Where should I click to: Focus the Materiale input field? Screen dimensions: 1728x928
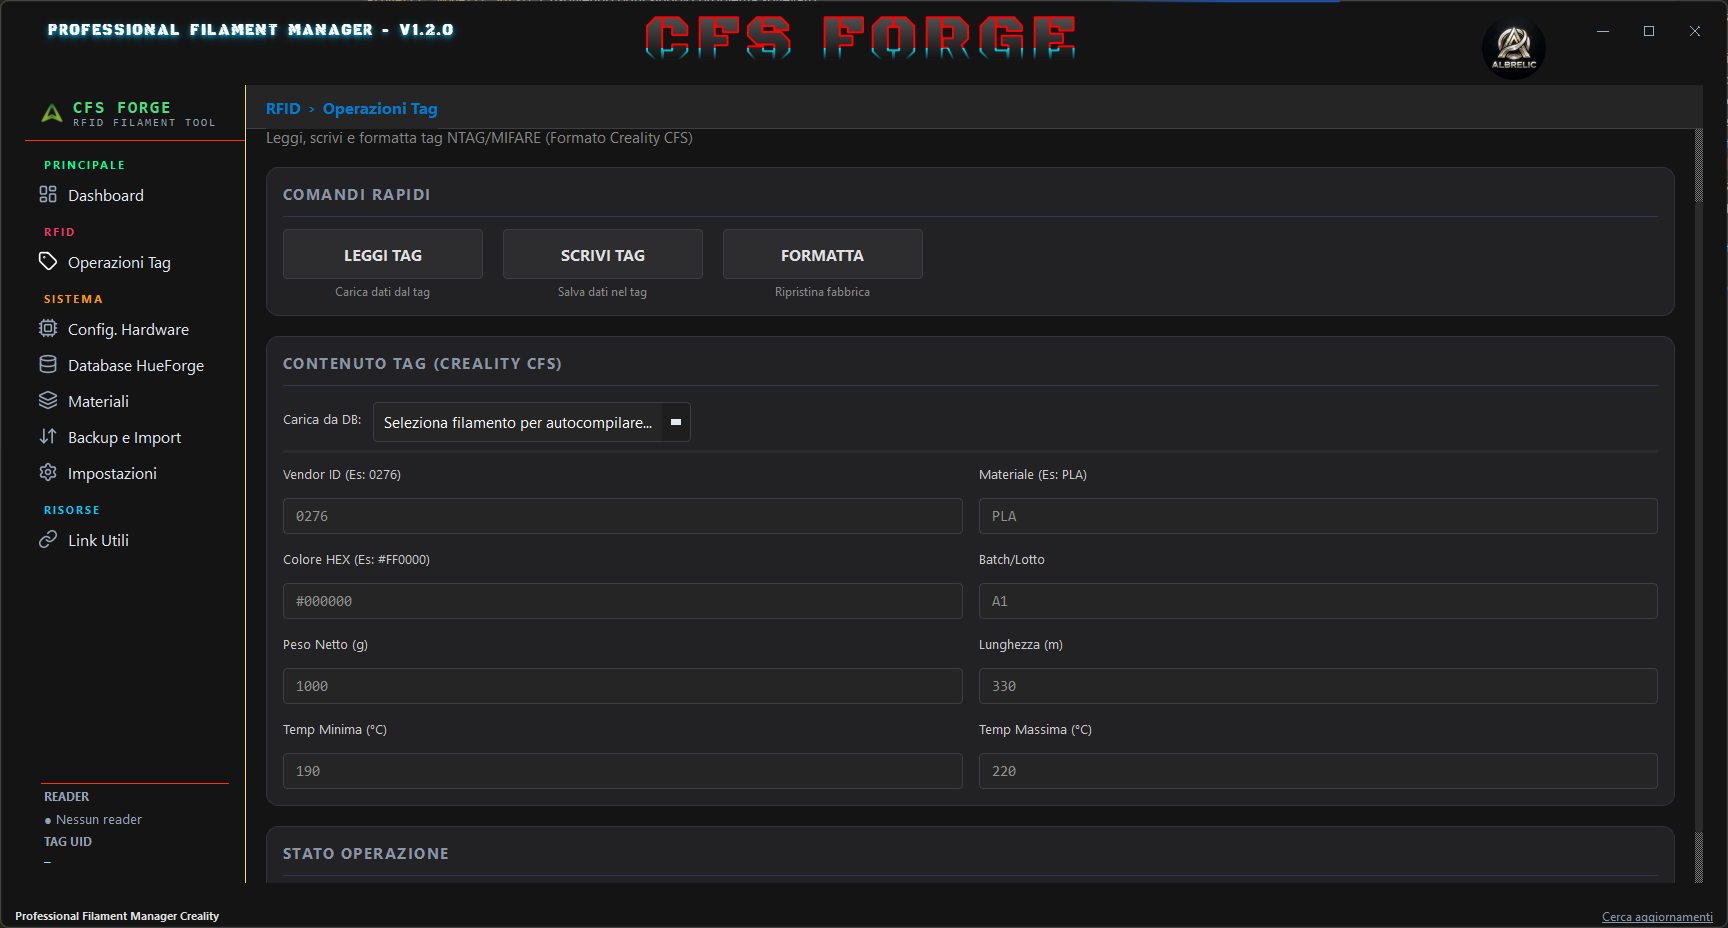pyautogui.click(x=1318, y=516)
